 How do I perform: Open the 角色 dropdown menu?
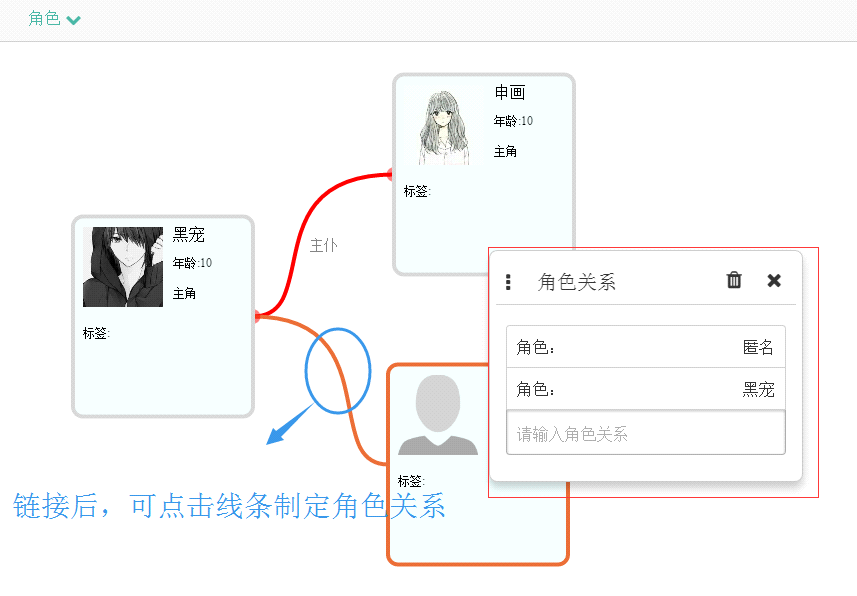pyautogui.click(x=54, y=19)
